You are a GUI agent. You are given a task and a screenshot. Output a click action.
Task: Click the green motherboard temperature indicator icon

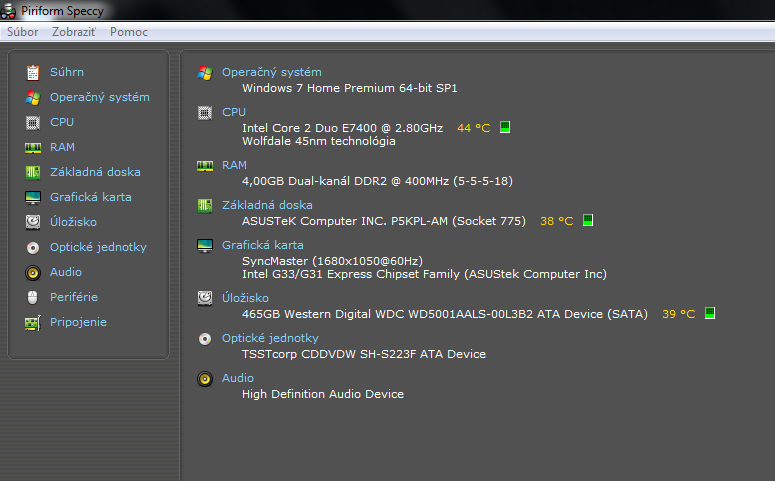click(x=588, y=220)
